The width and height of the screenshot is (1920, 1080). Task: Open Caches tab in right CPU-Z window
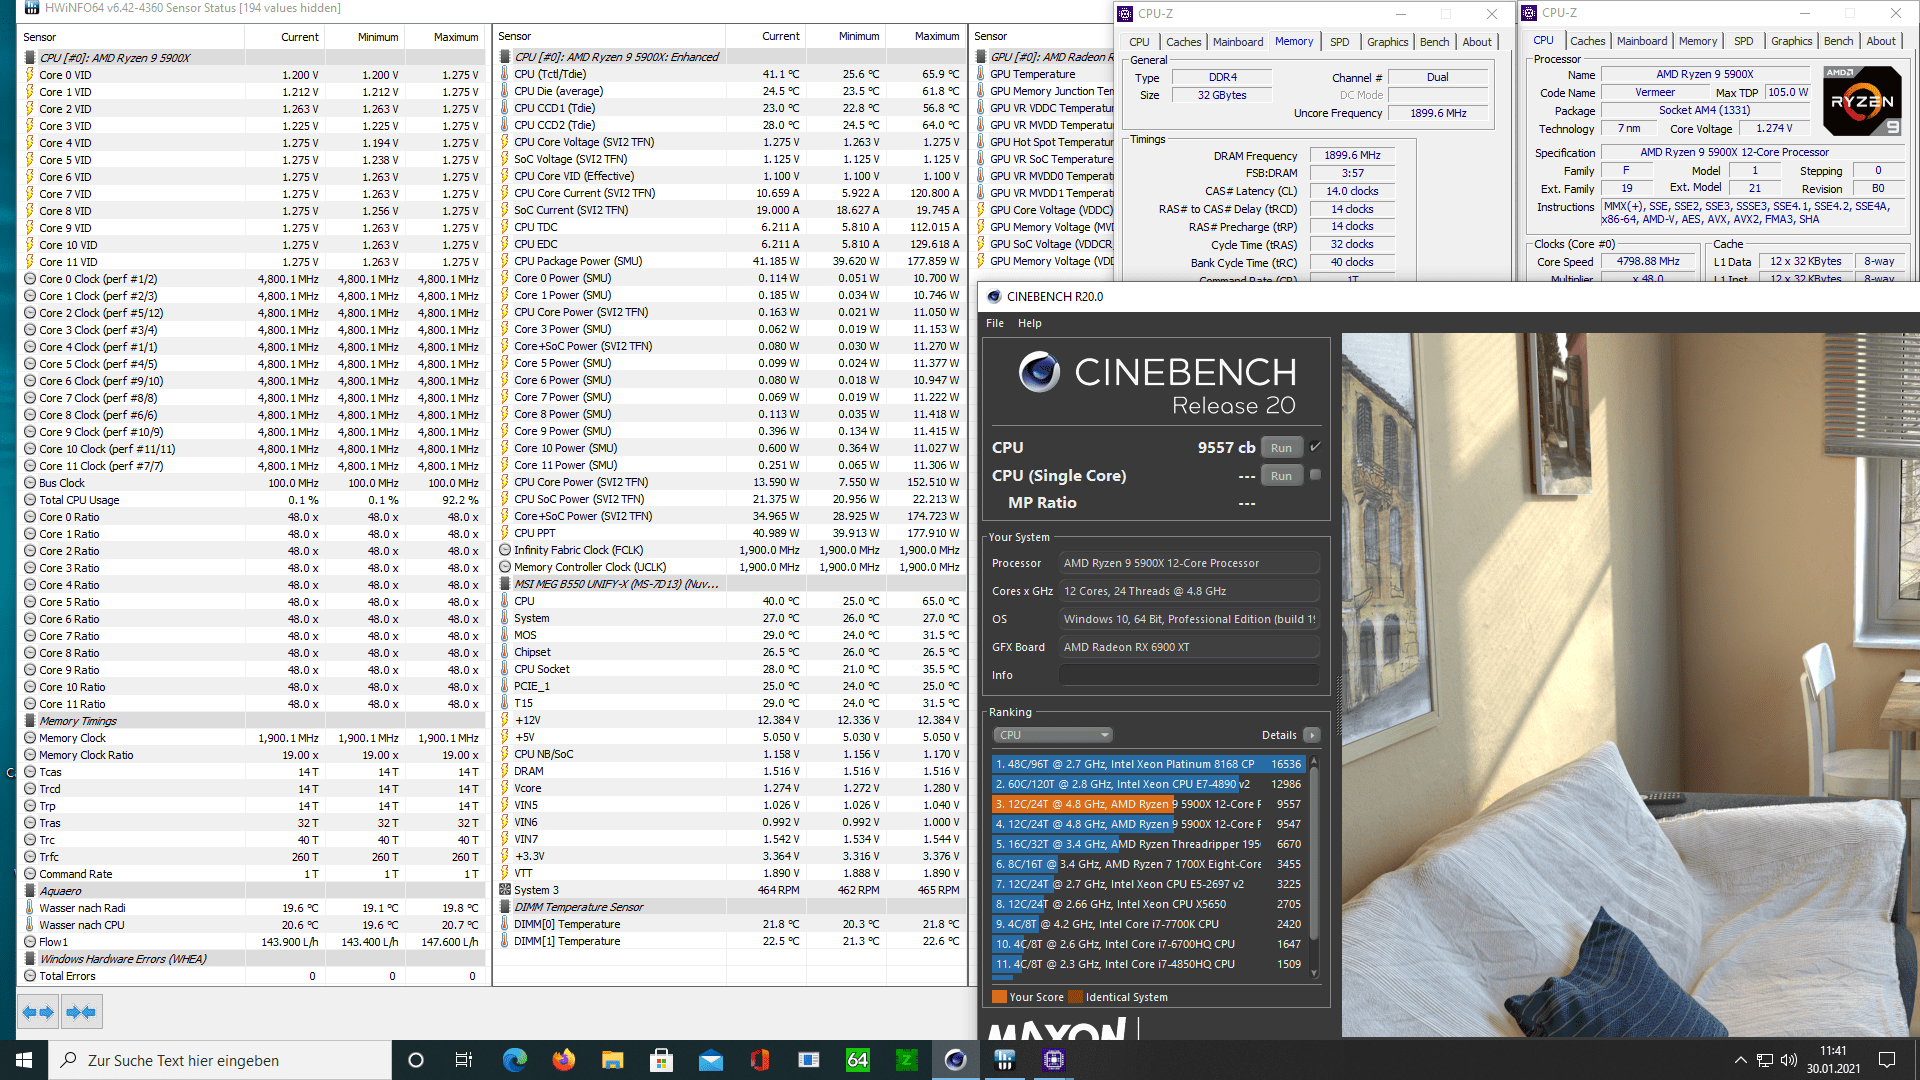pos(1587,41)
